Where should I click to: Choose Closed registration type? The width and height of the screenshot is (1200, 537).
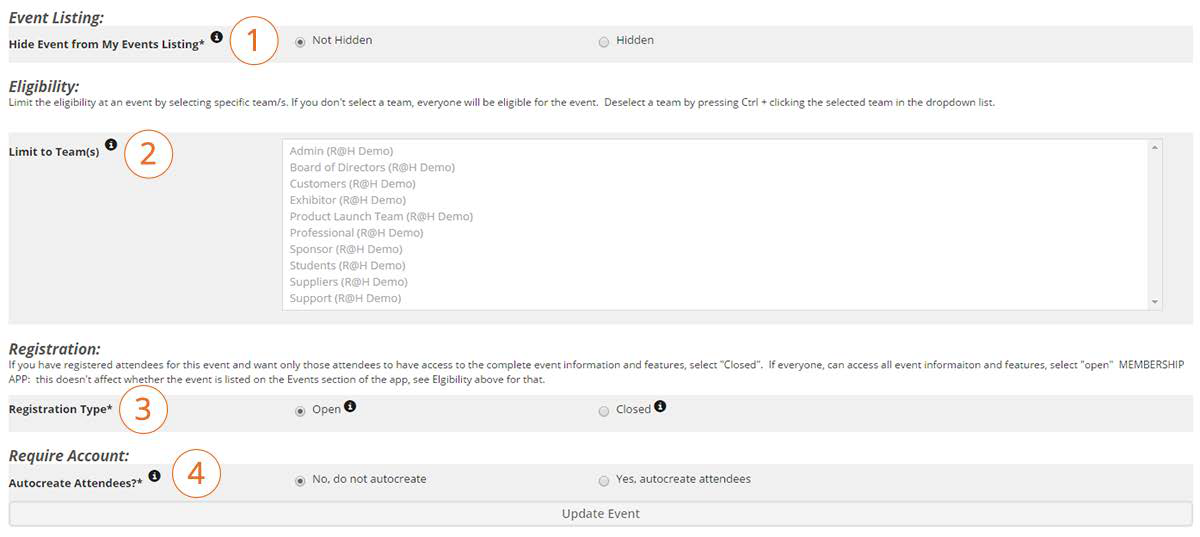[603, 411]
